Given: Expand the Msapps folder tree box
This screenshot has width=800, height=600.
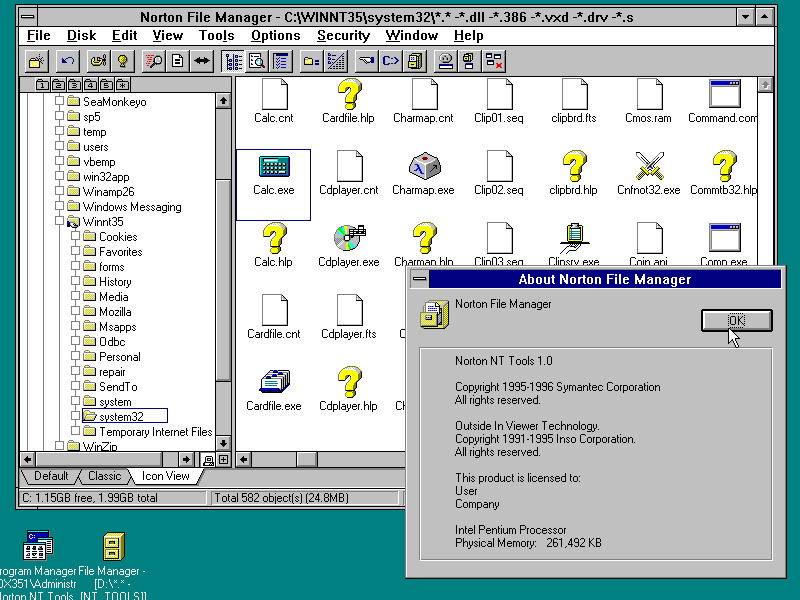Looking at the screenshot, I should point(76,326).
